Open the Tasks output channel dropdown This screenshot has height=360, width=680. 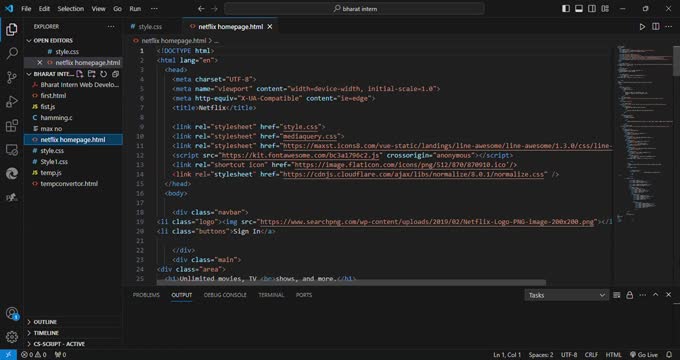point(566,295)
